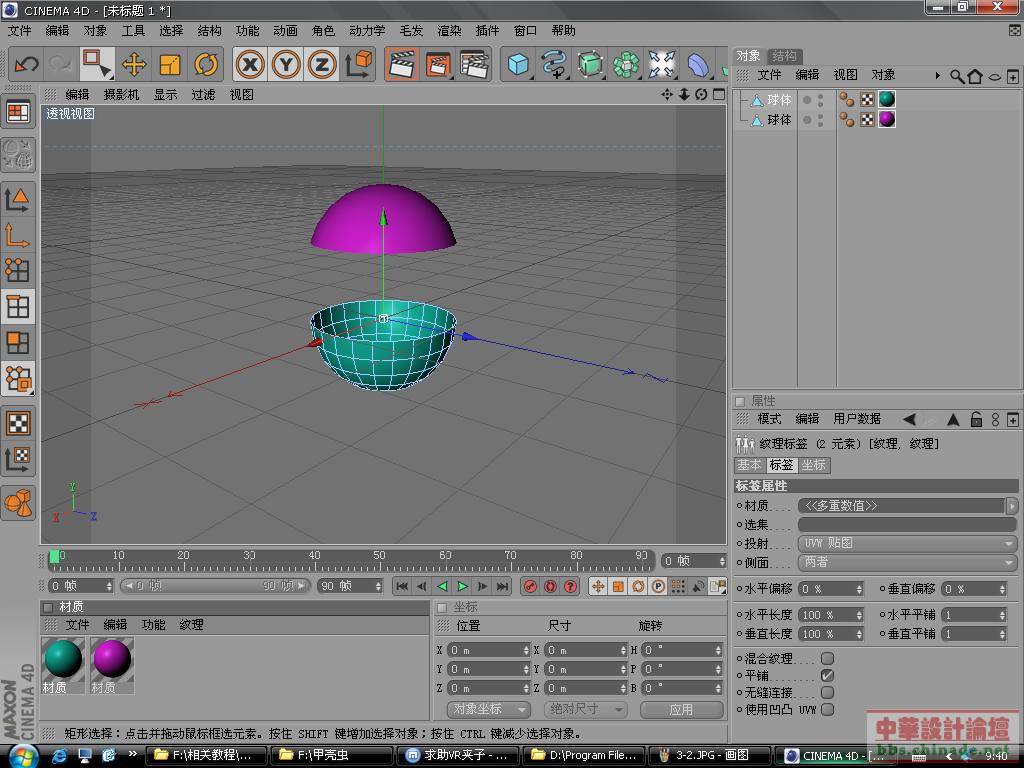Jump to the animation start
The height and width of the screenshot is (768, 1024).
[x=402, y=586]
